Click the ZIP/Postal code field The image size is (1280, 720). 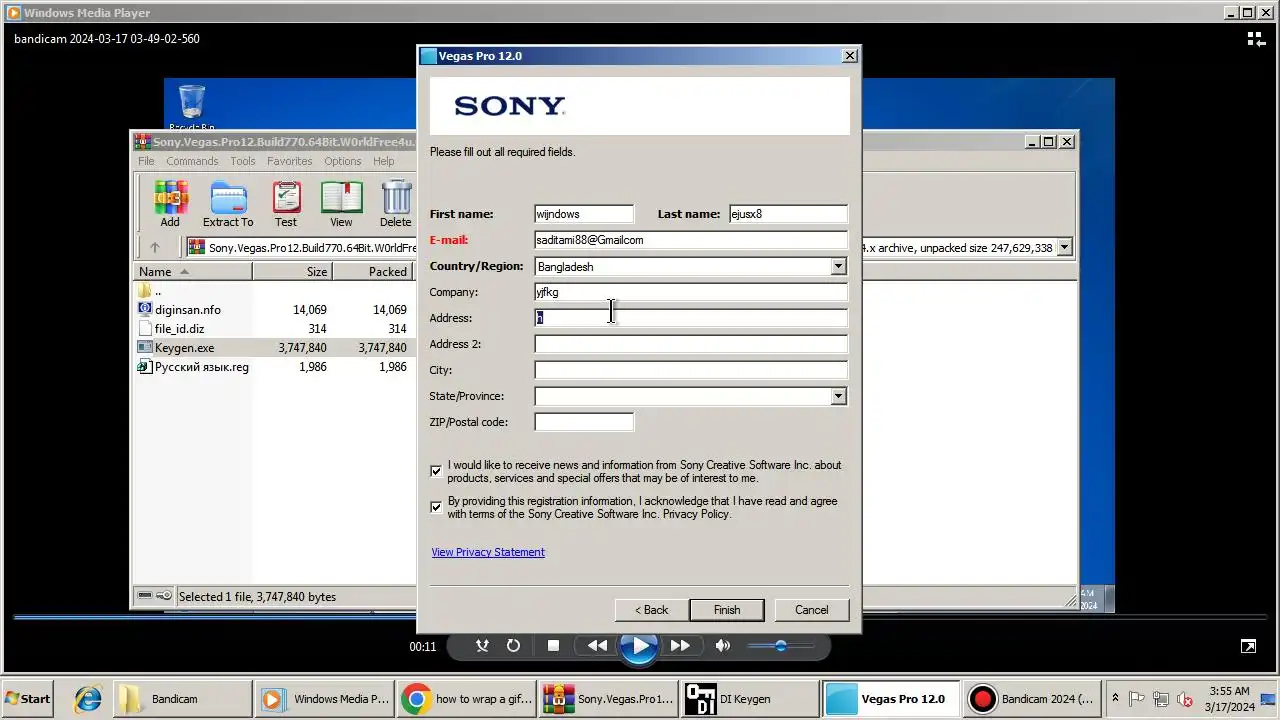[584, 422]
